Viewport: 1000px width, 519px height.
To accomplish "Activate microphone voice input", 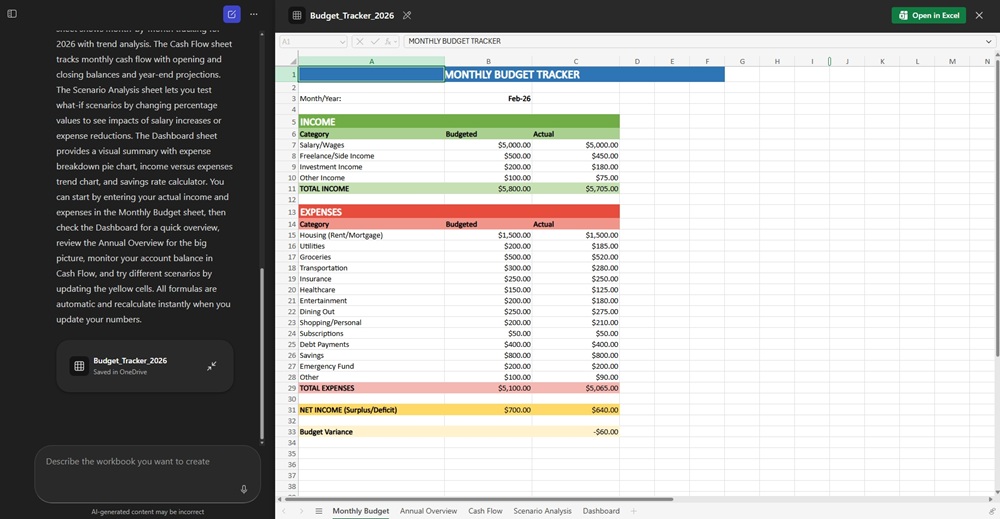I will 244,489.
